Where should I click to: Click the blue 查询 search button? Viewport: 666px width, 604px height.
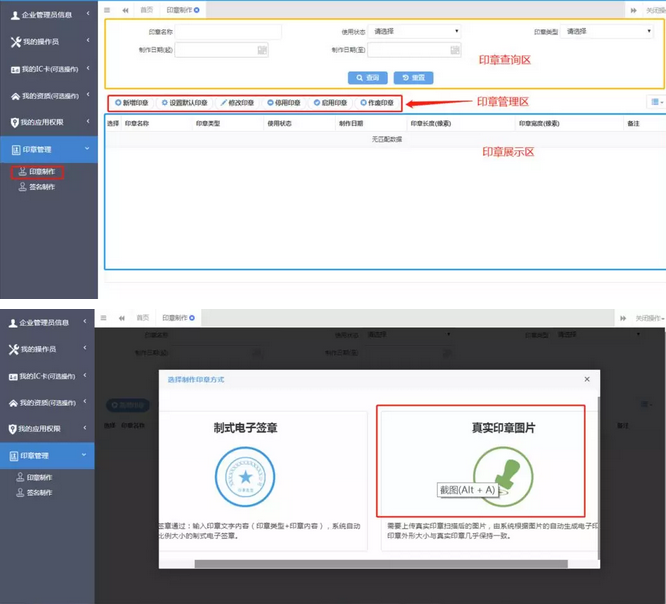point(367,77)
